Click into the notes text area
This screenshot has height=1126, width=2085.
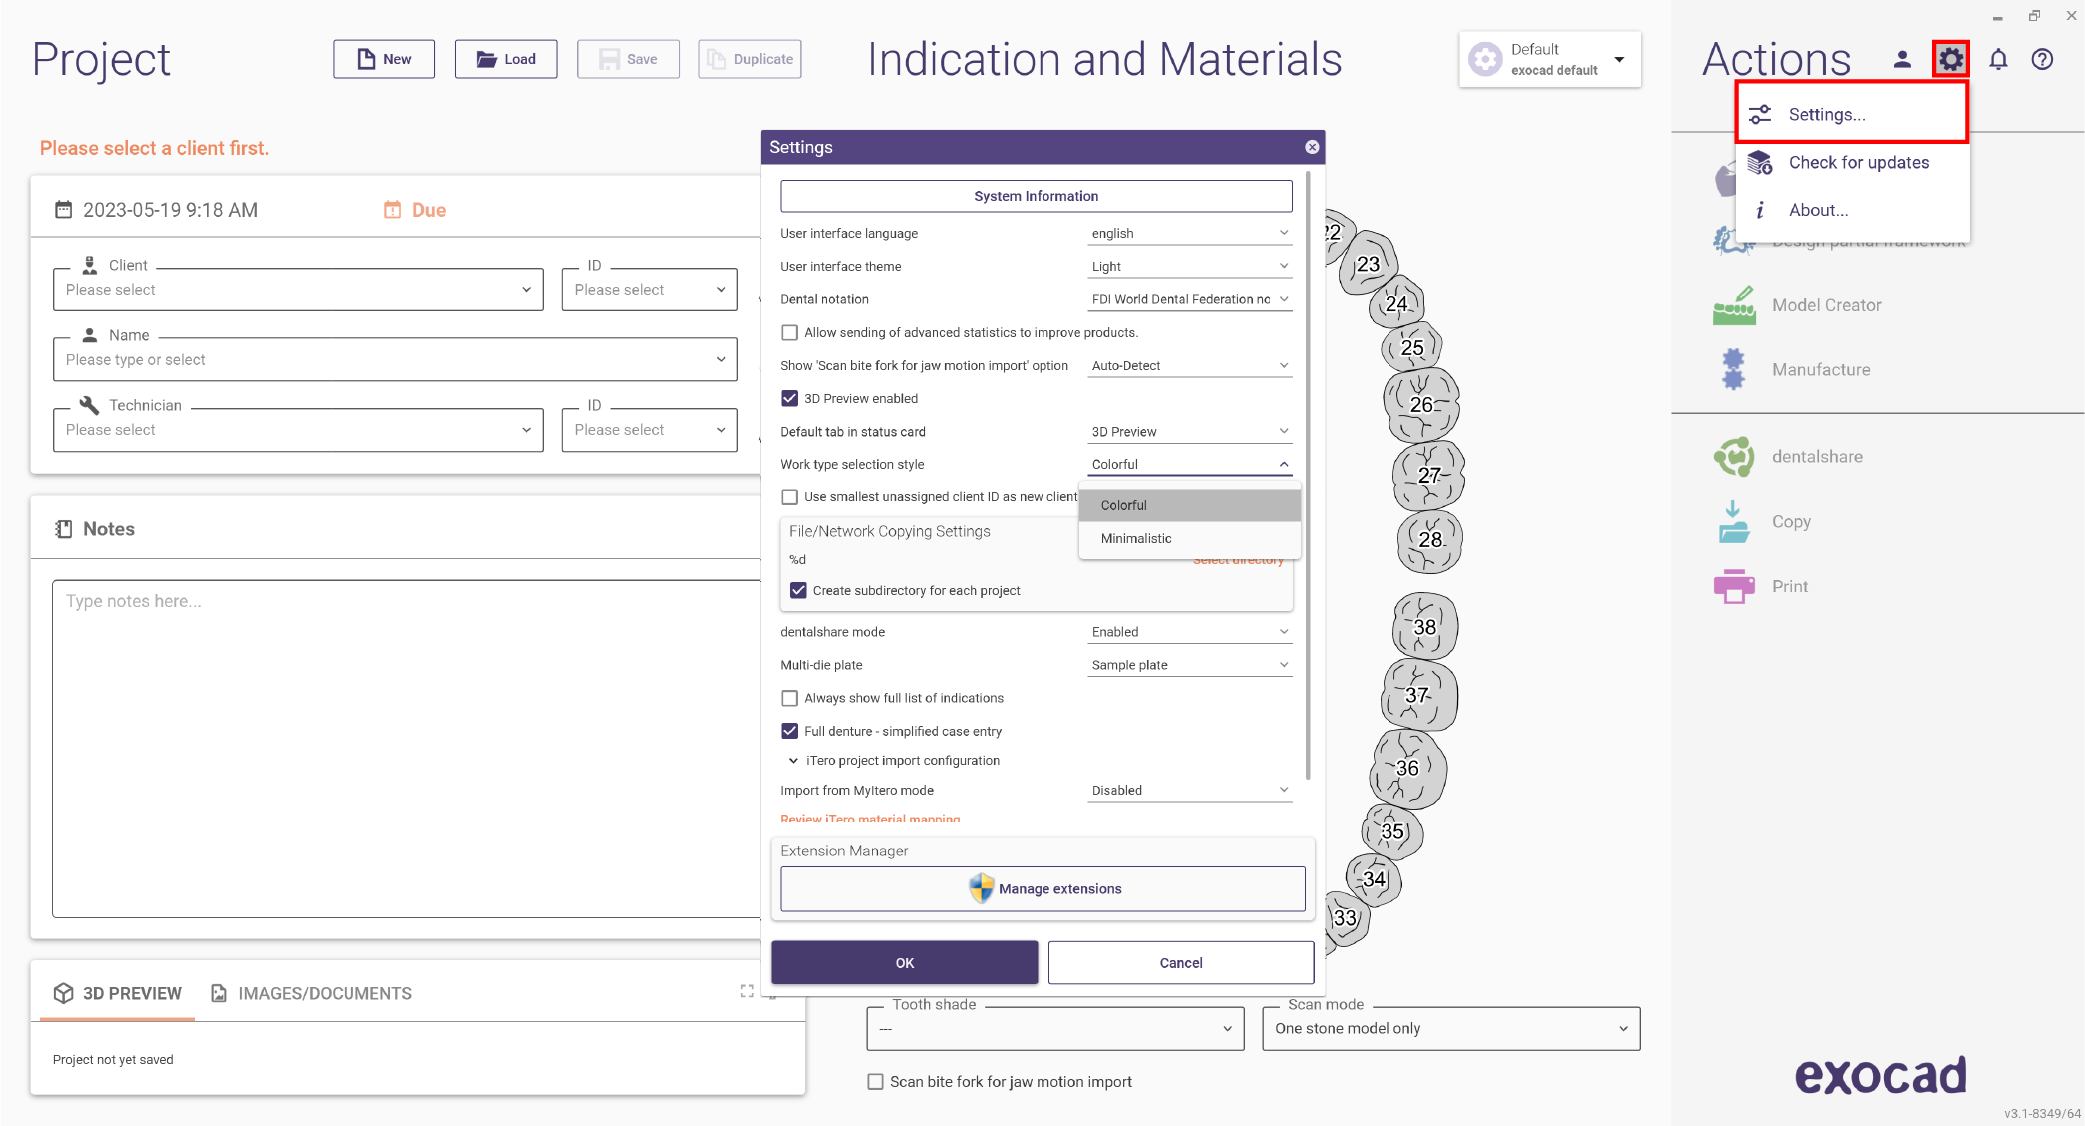(407, 749)
